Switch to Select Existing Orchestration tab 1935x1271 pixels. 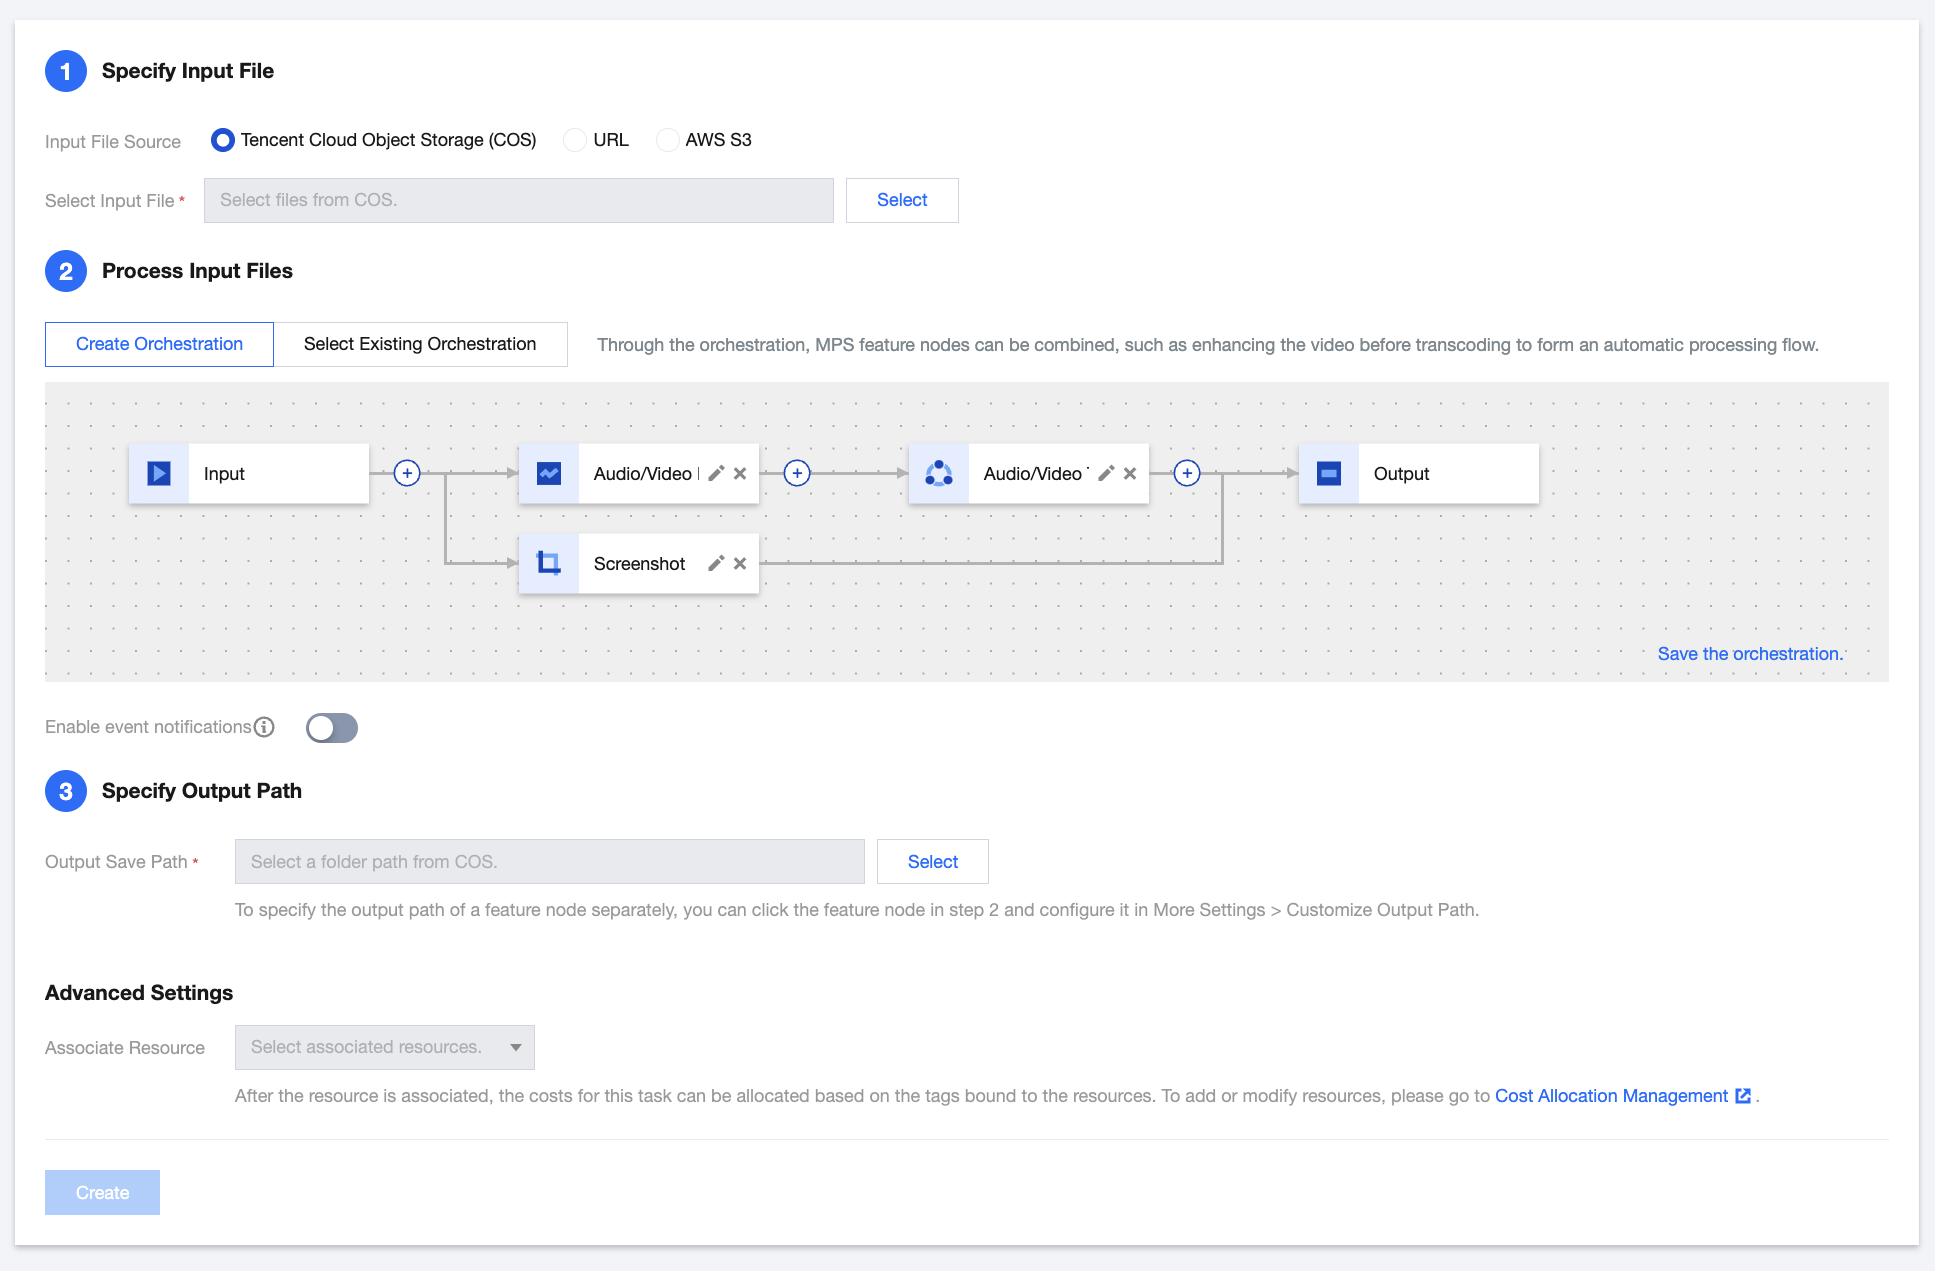tap(420, 344)
